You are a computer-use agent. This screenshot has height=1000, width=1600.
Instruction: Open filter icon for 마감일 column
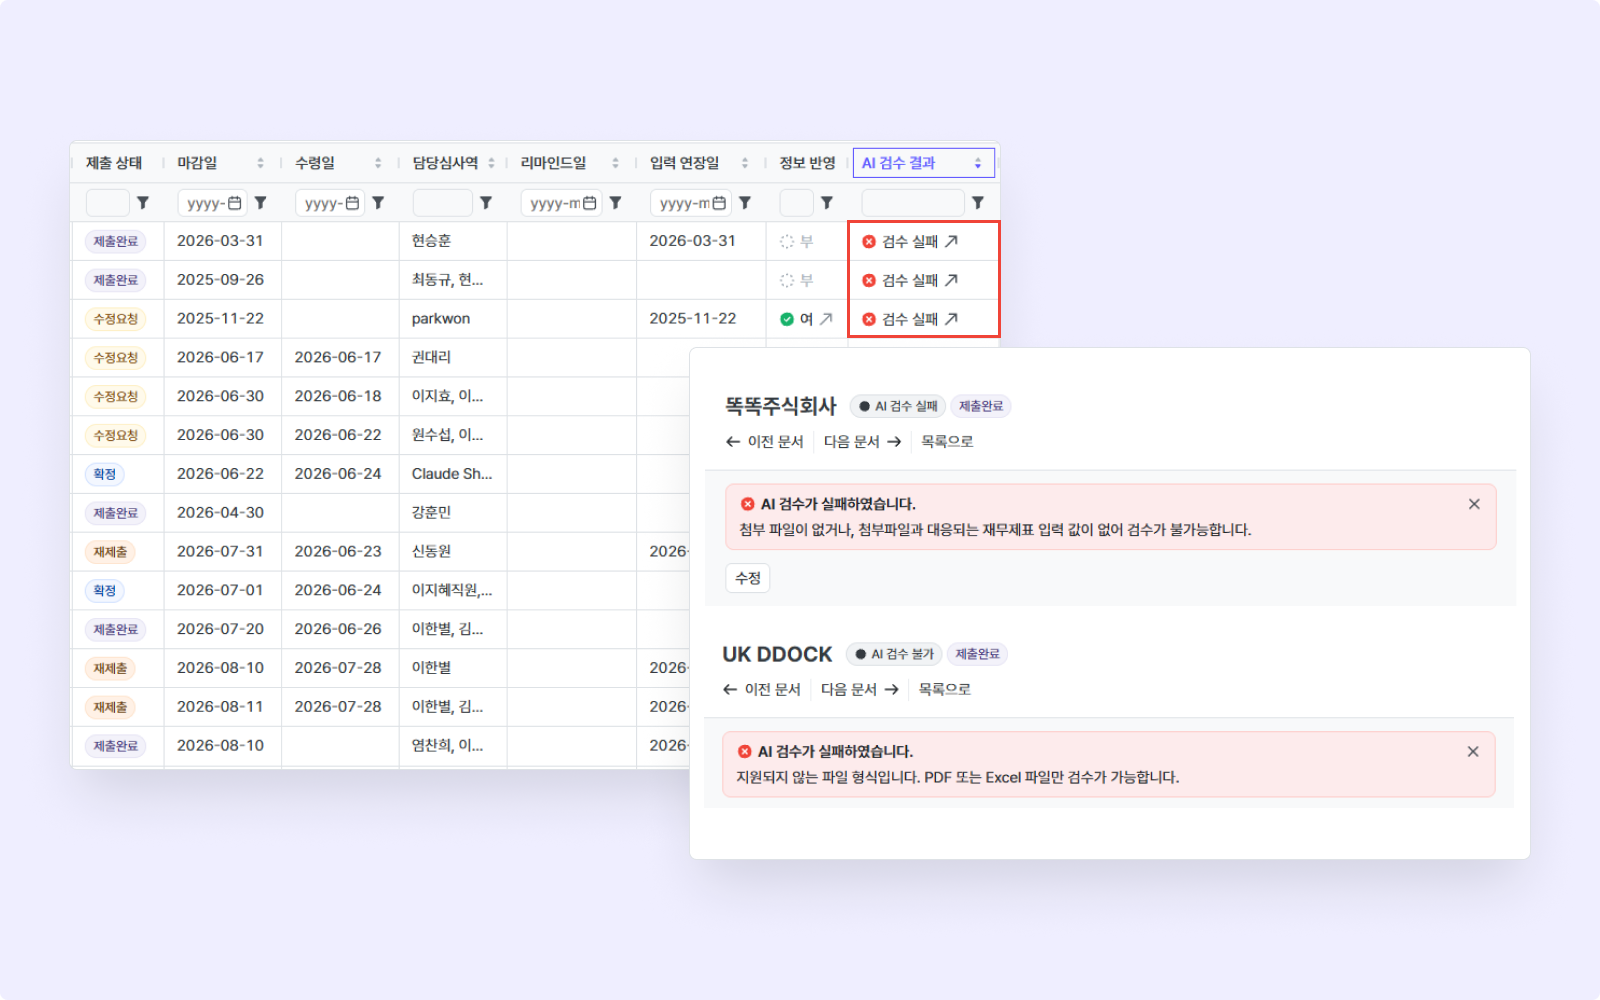pyautogui.click(x=260, y=203)
